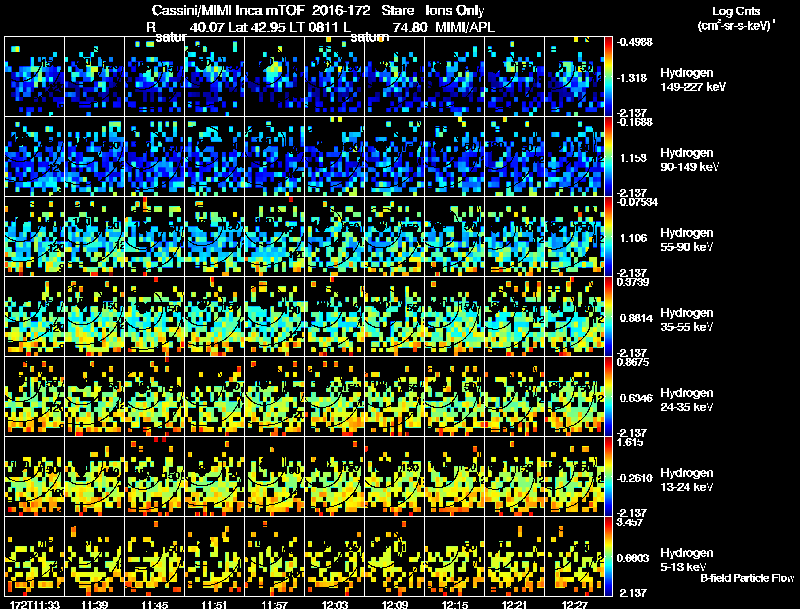
Task: Open the Hydrogen 55-90 keV panel at 11:45
Action: pyautogui.click(x=155, y=237)
